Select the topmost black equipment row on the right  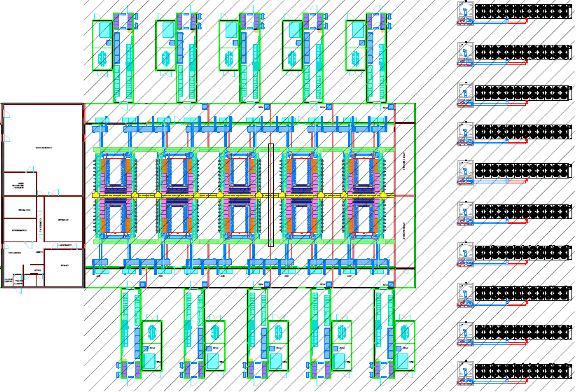point(523,12)
